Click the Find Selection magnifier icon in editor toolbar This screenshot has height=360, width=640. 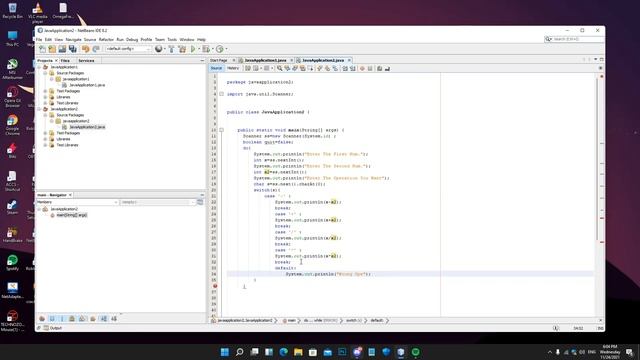pyautogui.click(x=280, y=69)
